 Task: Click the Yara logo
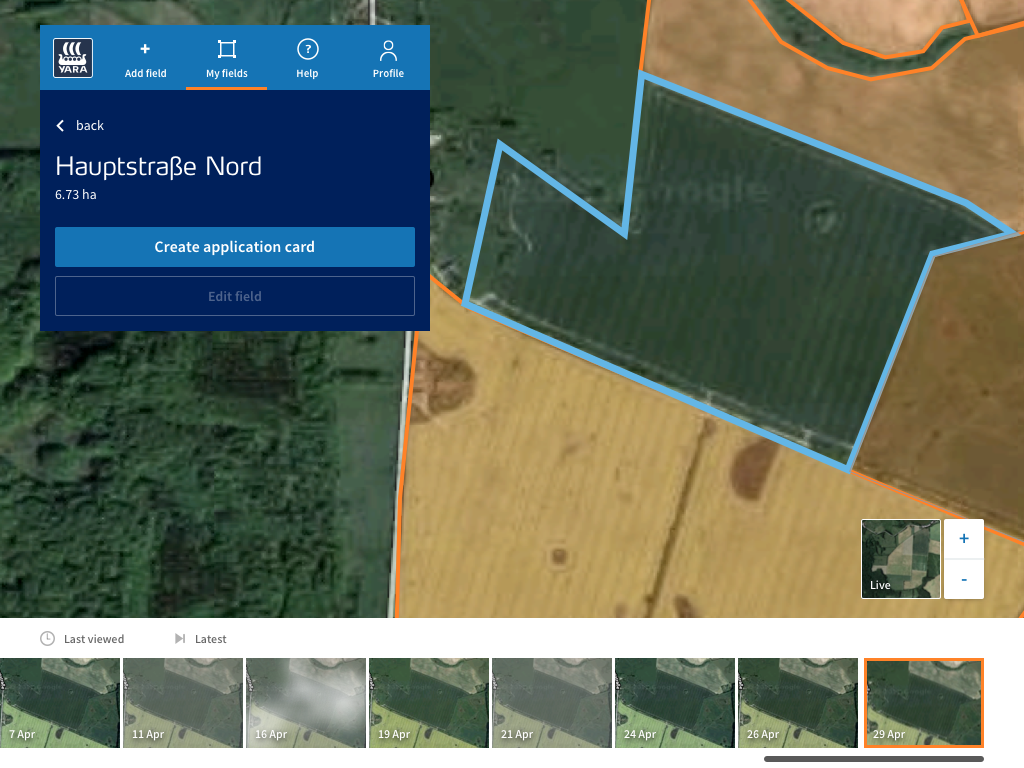pos(73,57)
